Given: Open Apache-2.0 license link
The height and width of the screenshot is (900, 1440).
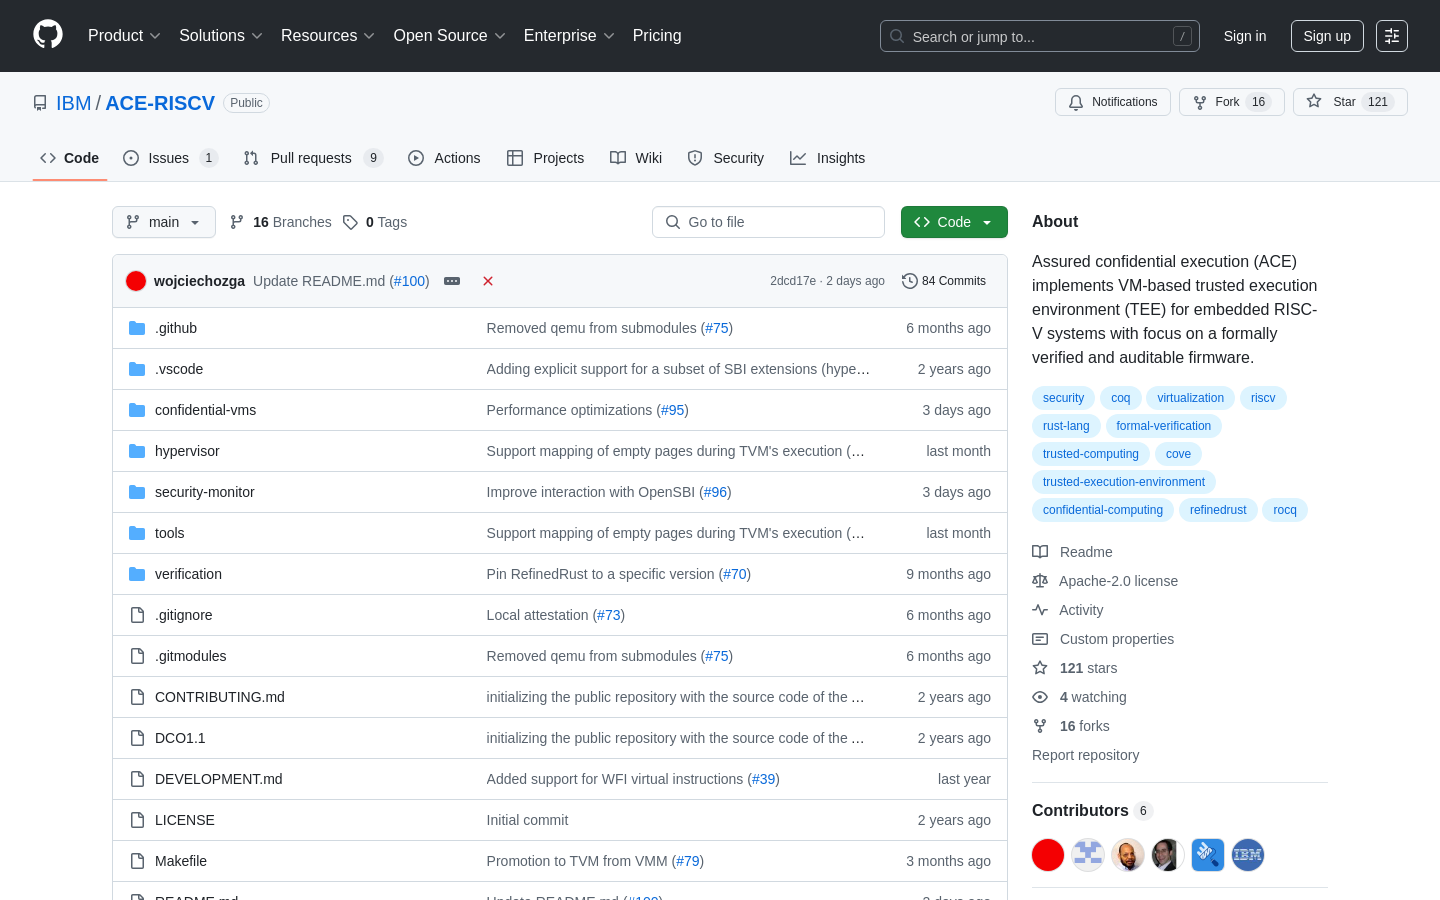Looking at the screenshot, I should [1105, 581].
